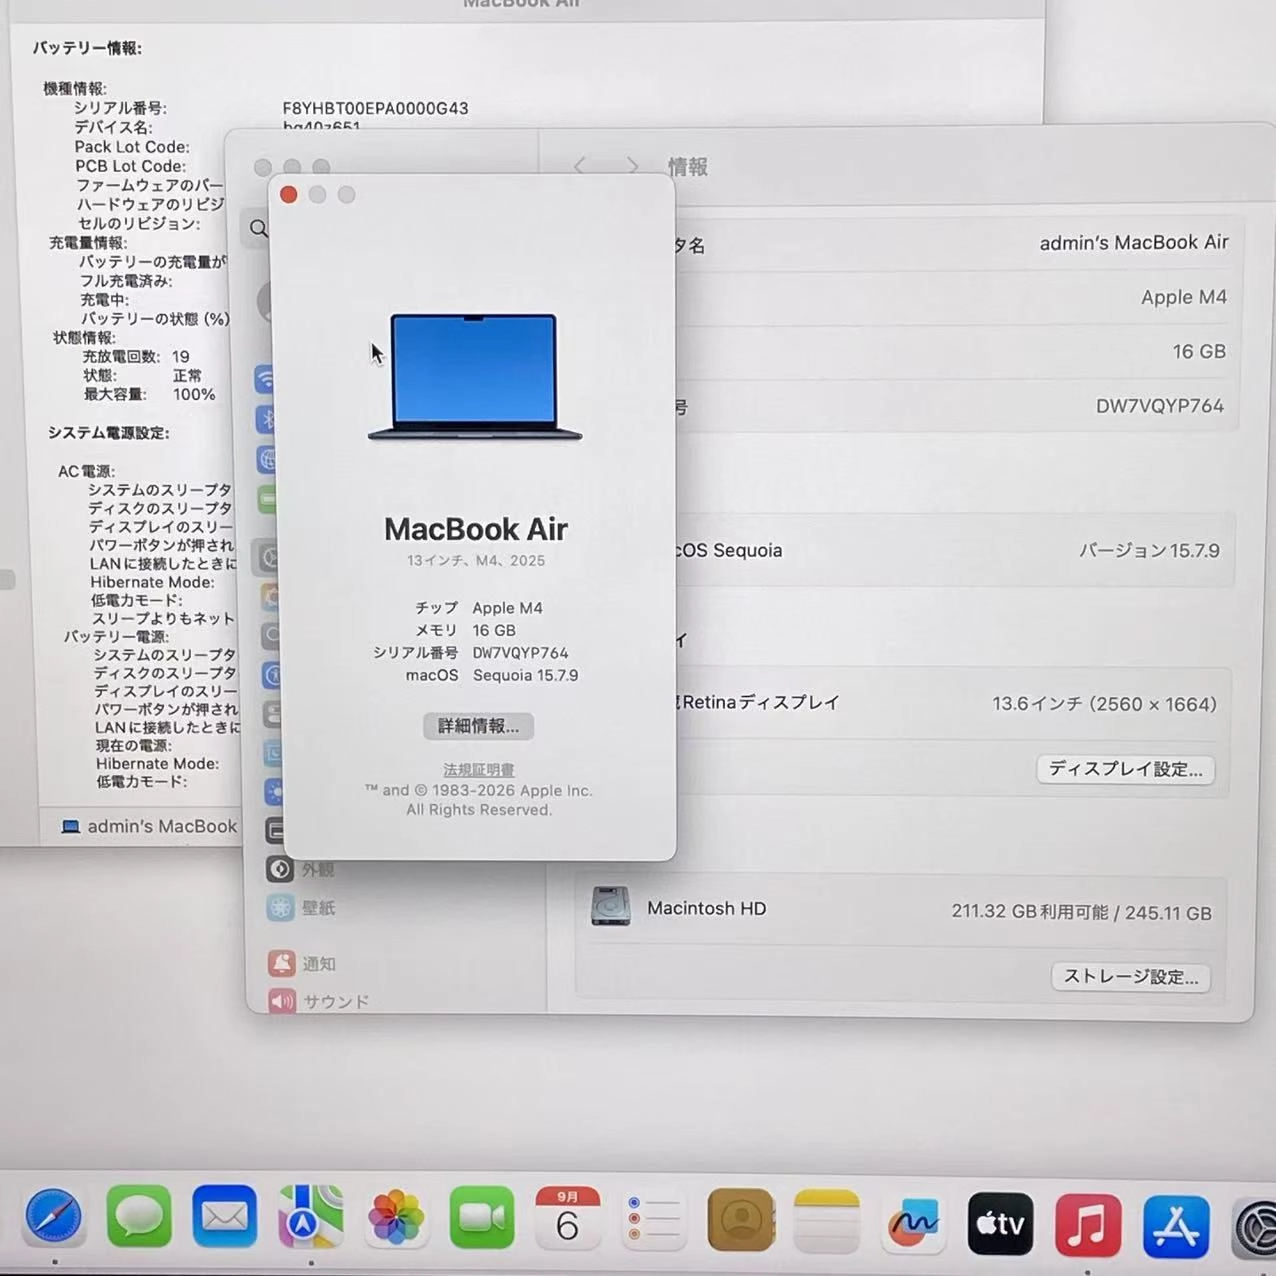This screenshot has height=1276, width=1276.
Task: Select the Wi-Fi icon in Settings sidebar
Action: click(265, 379)
